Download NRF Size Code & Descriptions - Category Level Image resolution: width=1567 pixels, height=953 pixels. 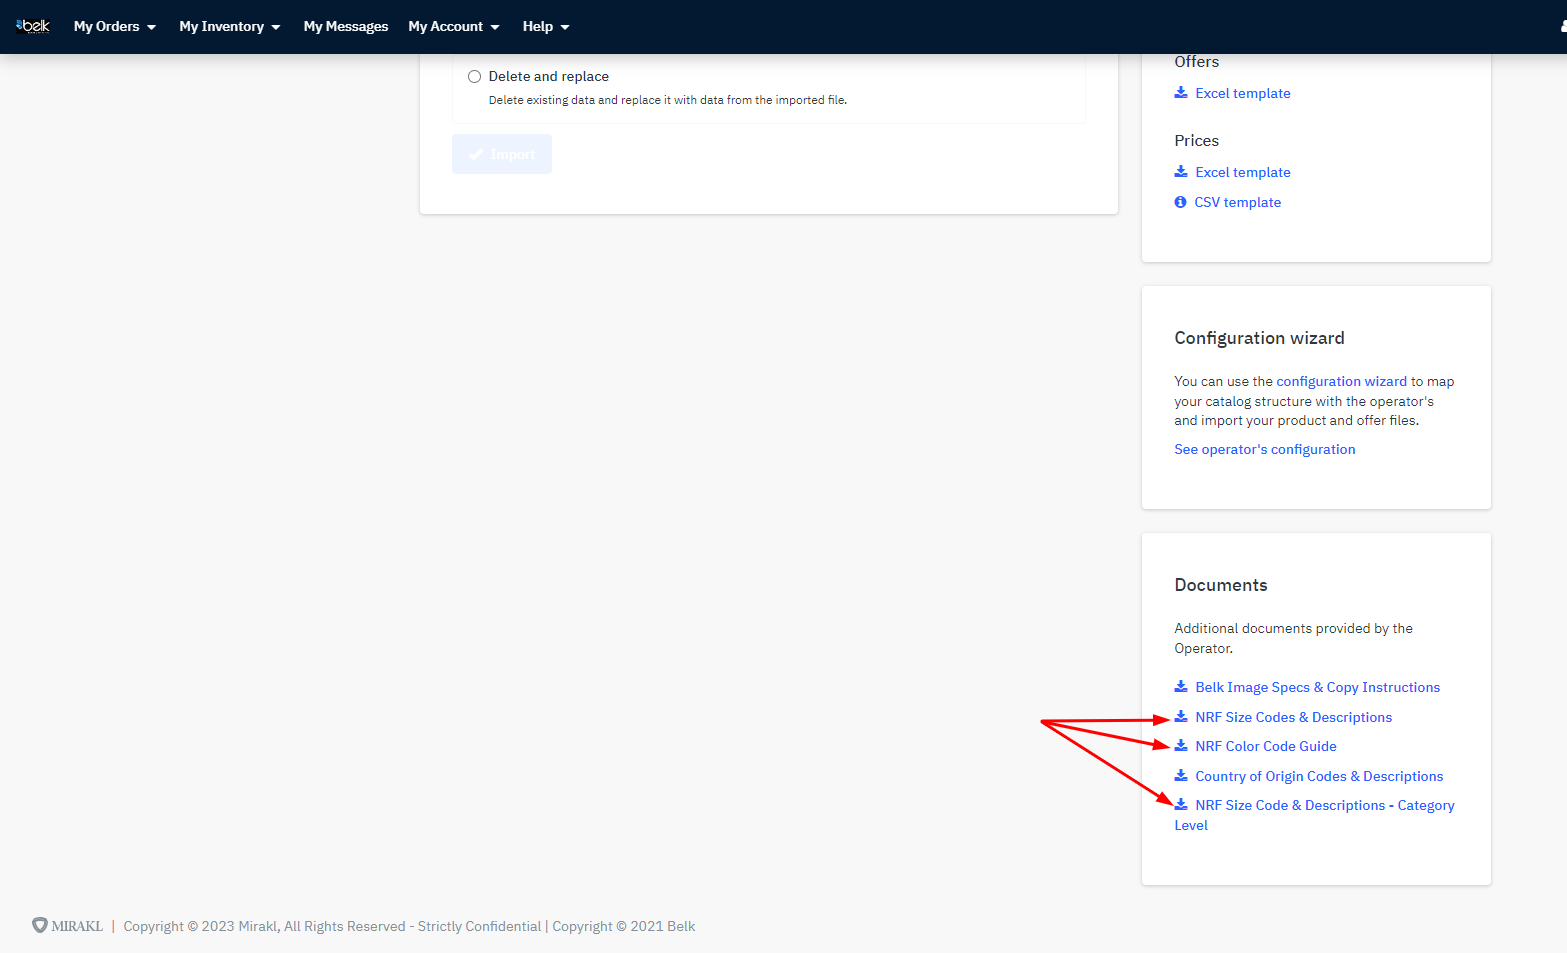tap(1314, 815)
